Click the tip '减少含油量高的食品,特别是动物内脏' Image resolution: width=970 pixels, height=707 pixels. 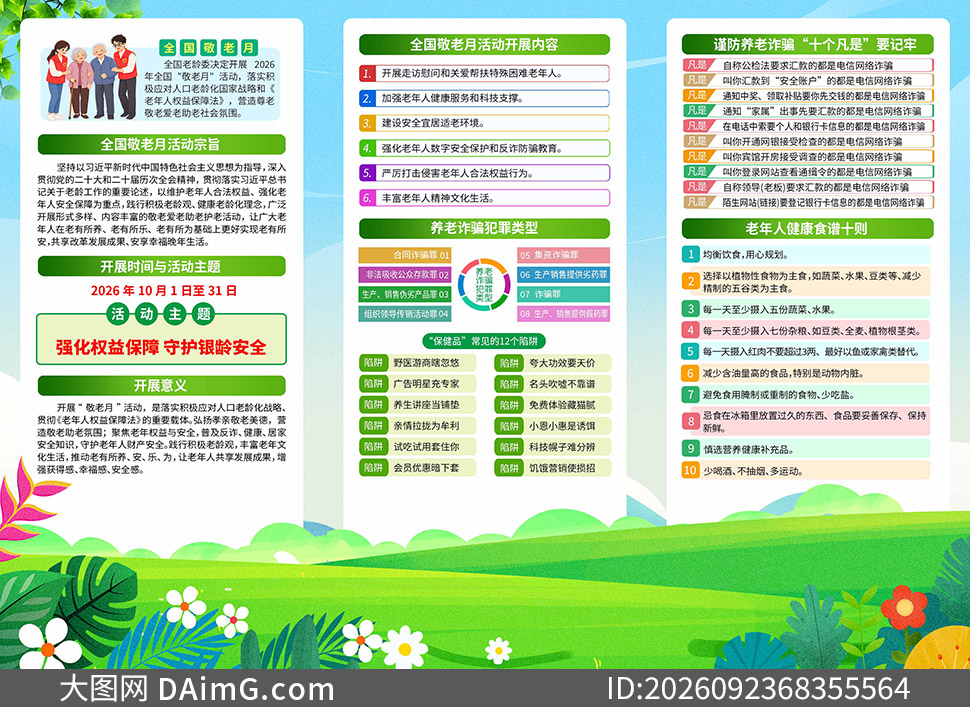coord(805,373)
